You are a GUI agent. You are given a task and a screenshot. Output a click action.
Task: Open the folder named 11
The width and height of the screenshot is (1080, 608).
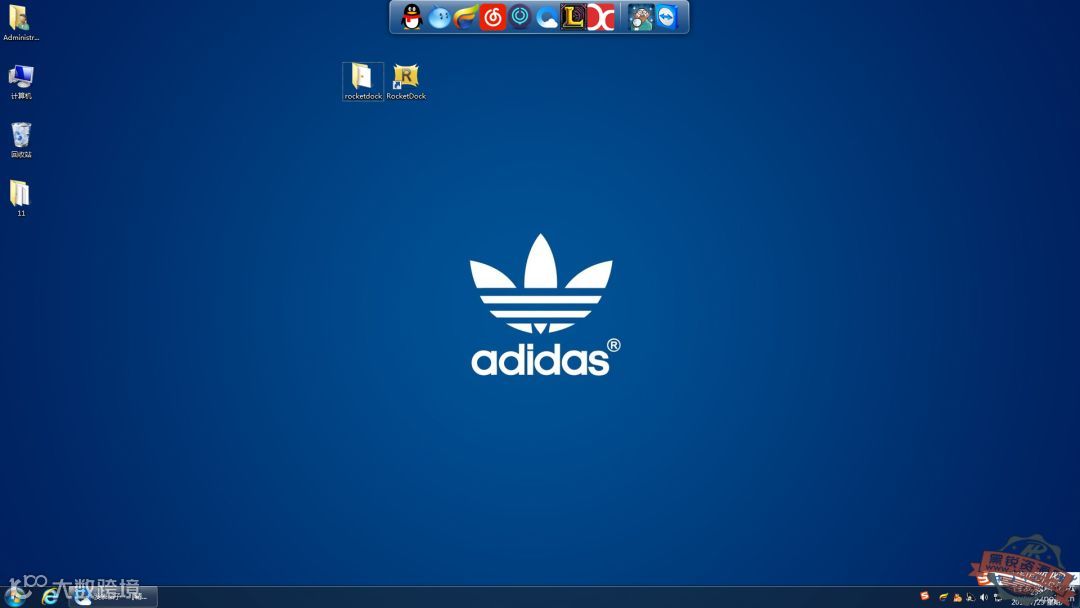point(20,198)
